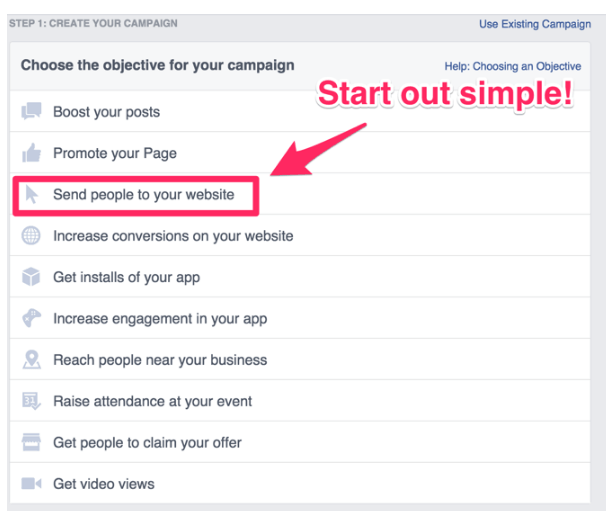This screenshot has height=511, width=606.
Task: Select Increase engagement in your app
Action: 300,318
